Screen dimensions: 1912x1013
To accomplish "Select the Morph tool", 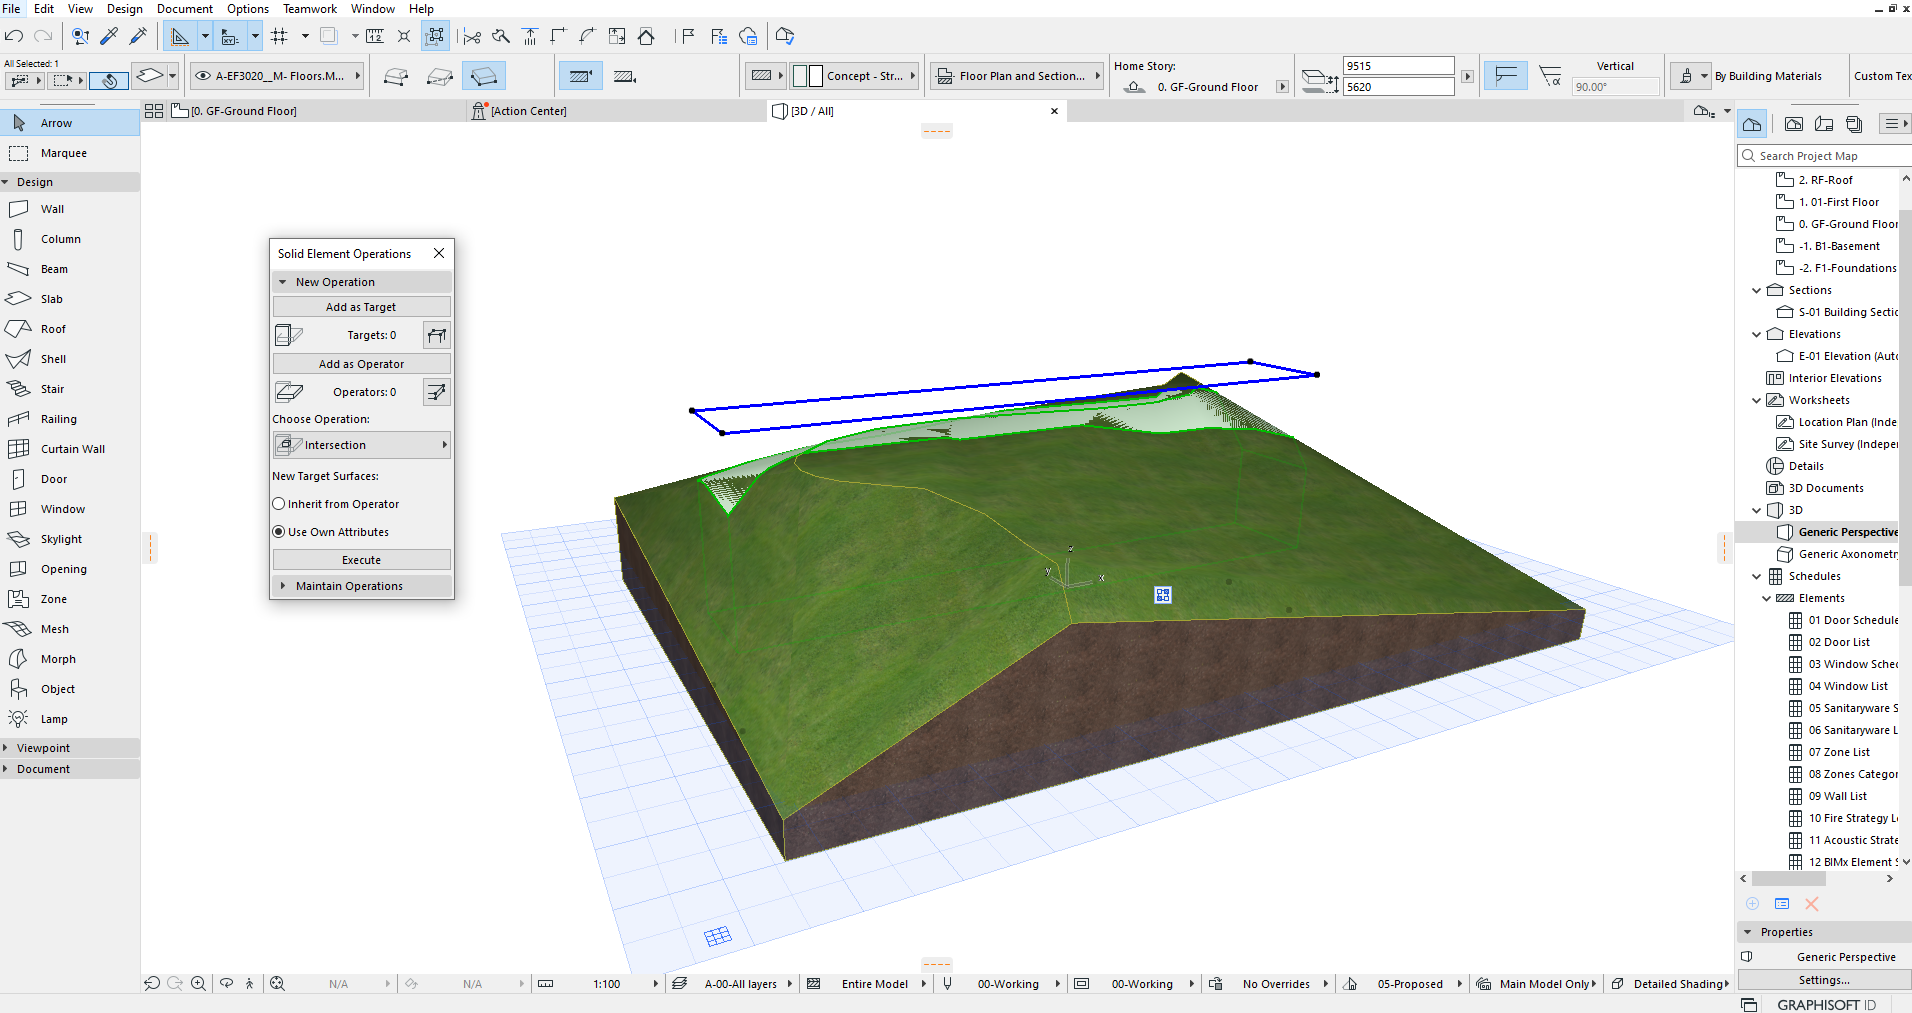I will [57, 659].
